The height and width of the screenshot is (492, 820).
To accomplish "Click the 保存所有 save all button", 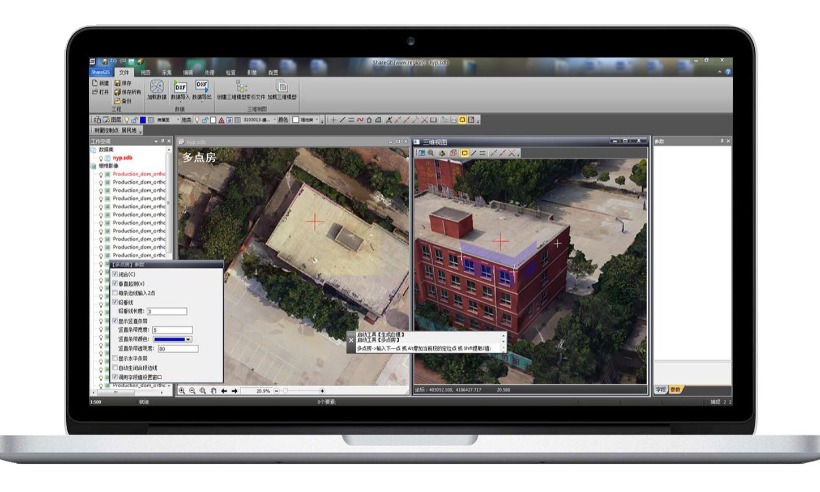I will 128,92.
